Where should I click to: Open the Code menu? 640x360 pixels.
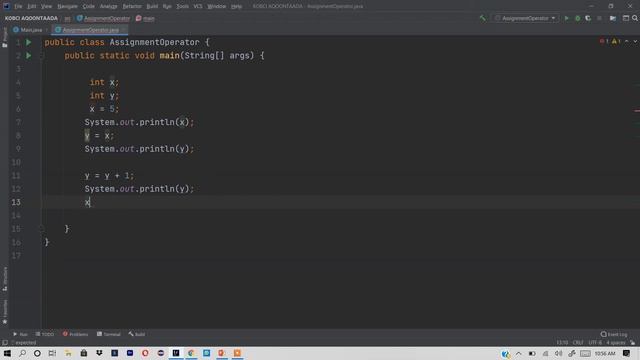click(x=89, y=7)
